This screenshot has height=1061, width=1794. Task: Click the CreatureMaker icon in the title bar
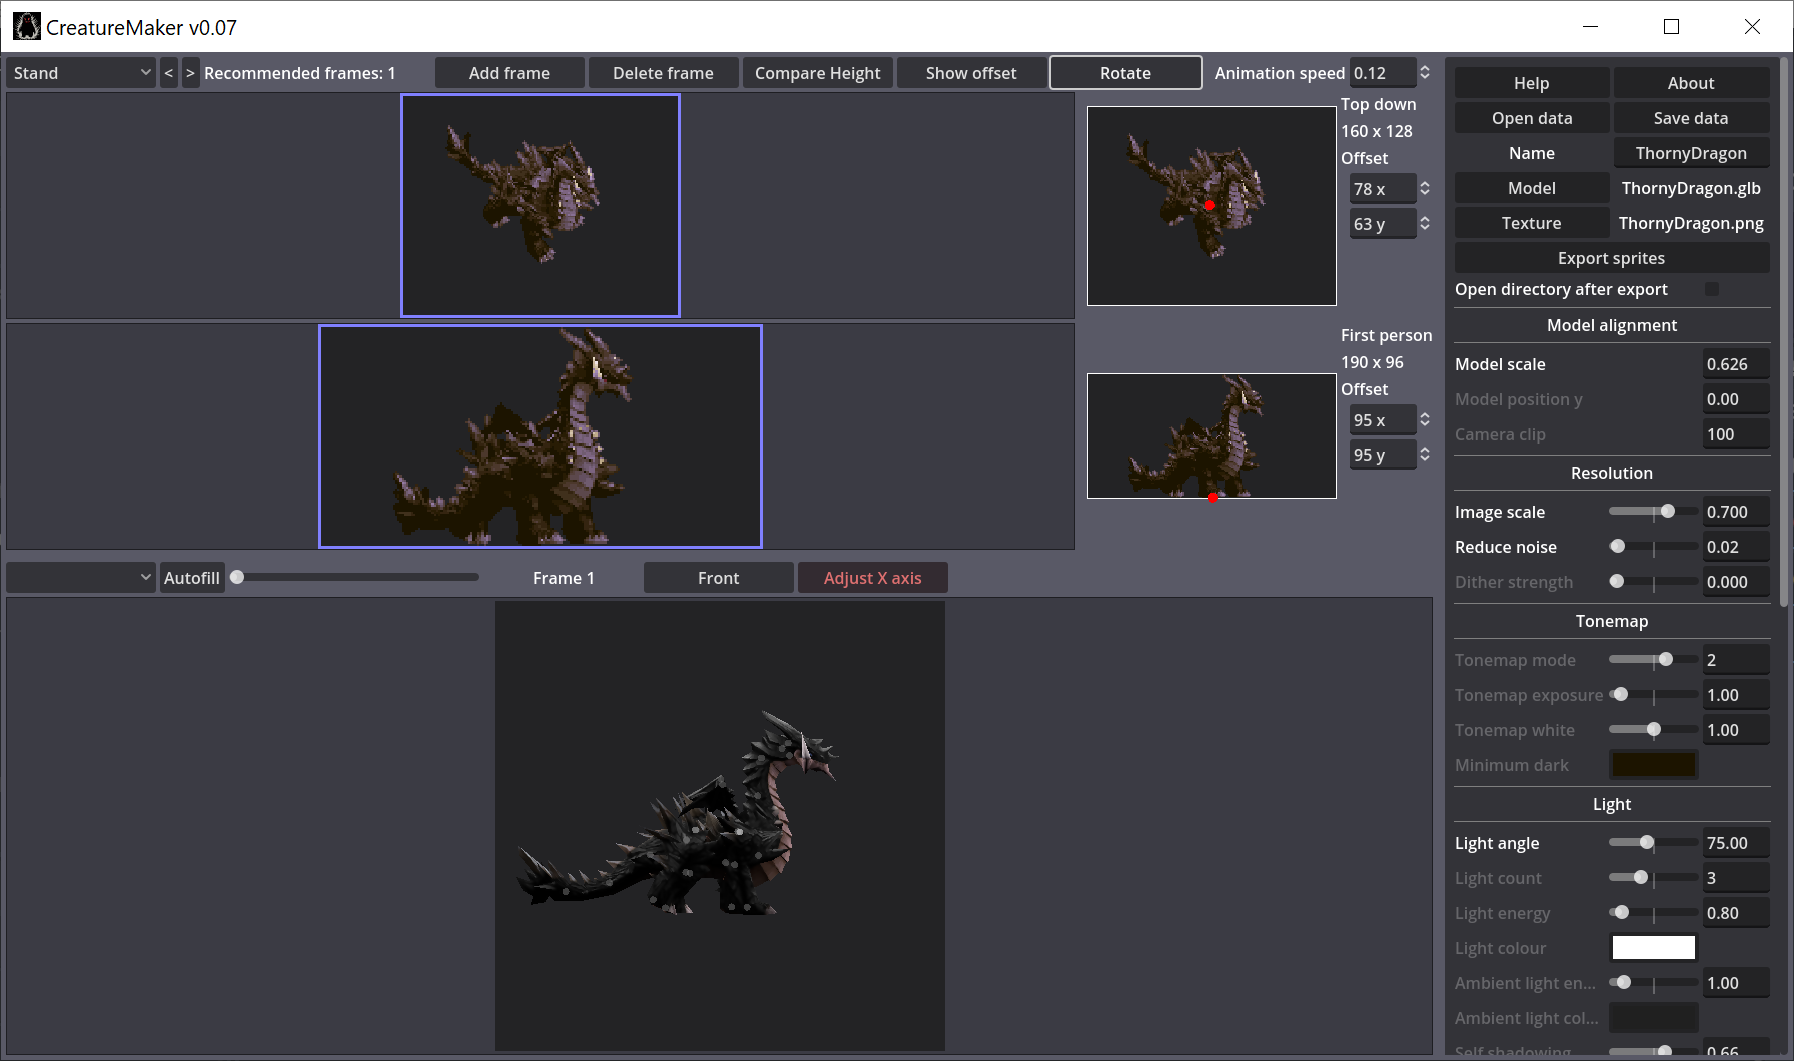tap(27, 26)
